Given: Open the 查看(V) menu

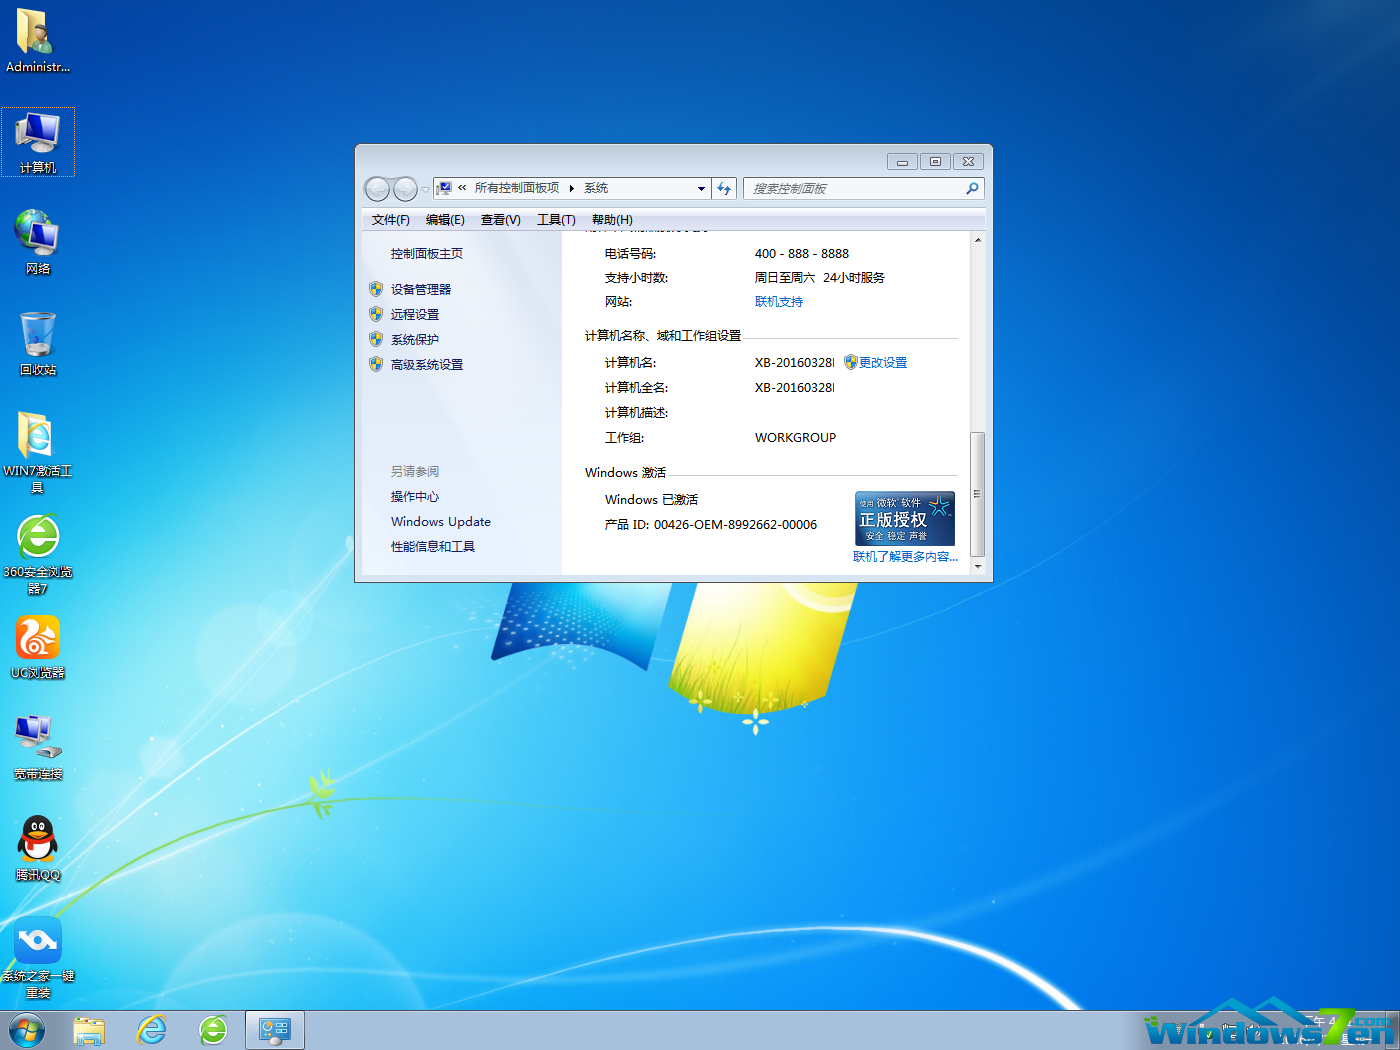Looking at the screenshot, I should pyautogui.click(x=501, y=220).
